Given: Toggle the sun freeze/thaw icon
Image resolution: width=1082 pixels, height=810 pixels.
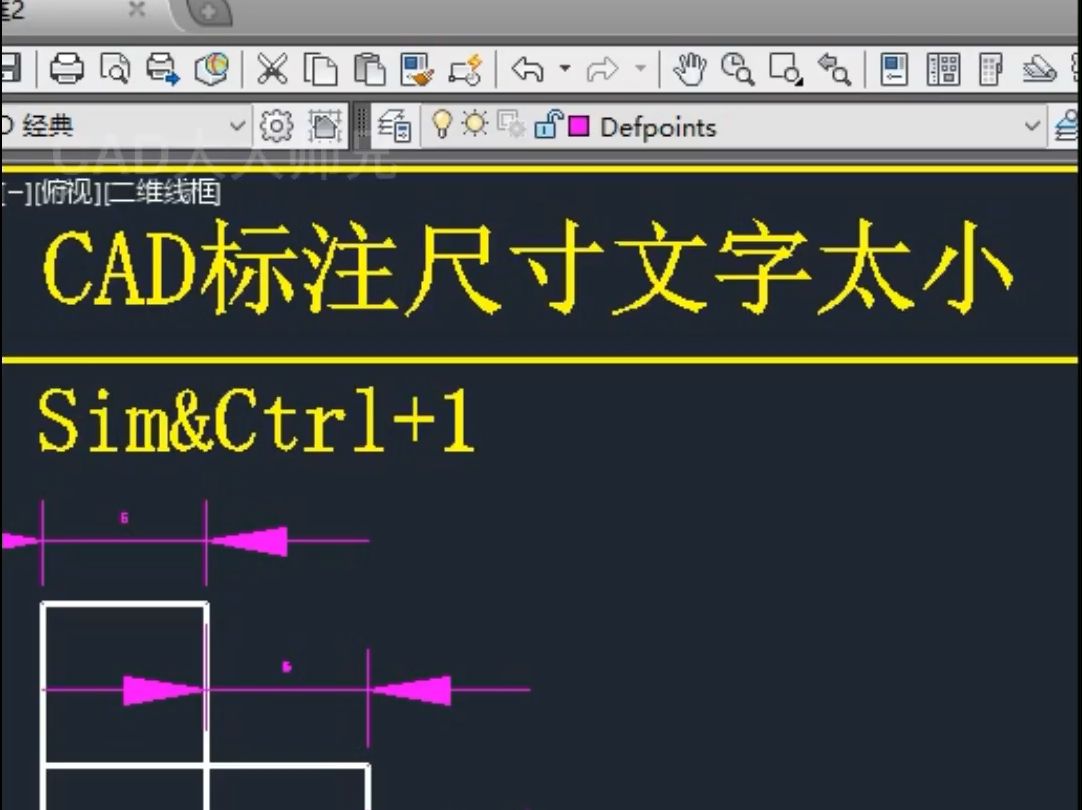Looking at the screenshot, I should pos(474,126).
